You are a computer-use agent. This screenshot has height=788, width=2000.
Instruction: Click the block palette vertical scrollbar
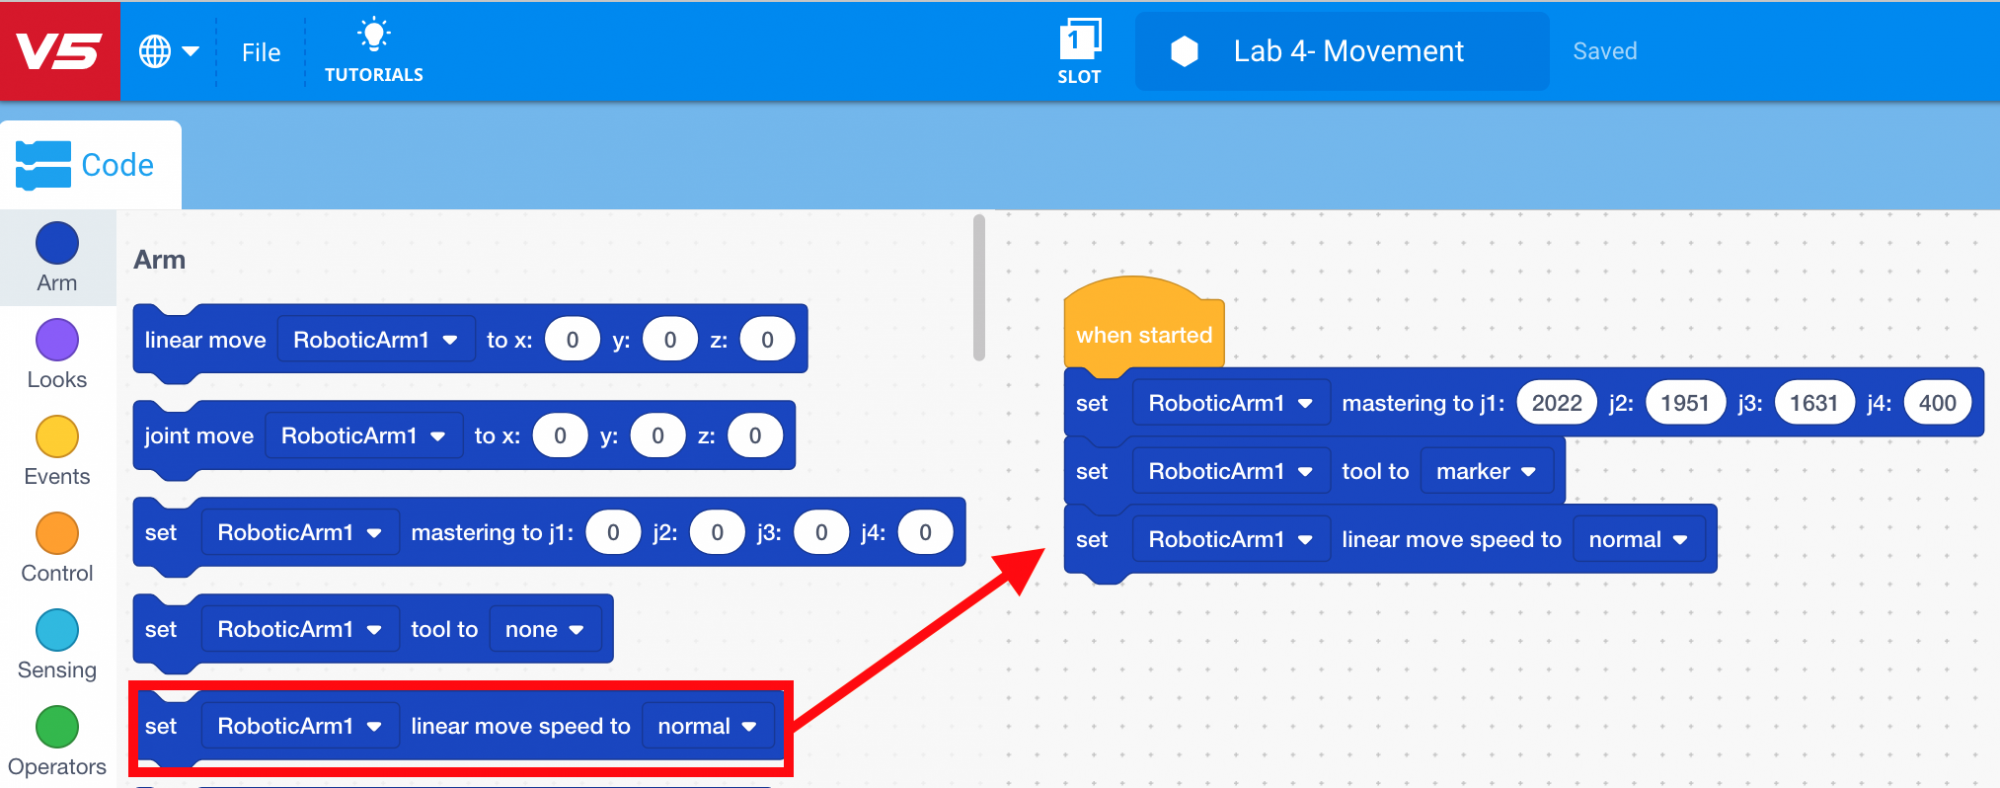[979, 288]
